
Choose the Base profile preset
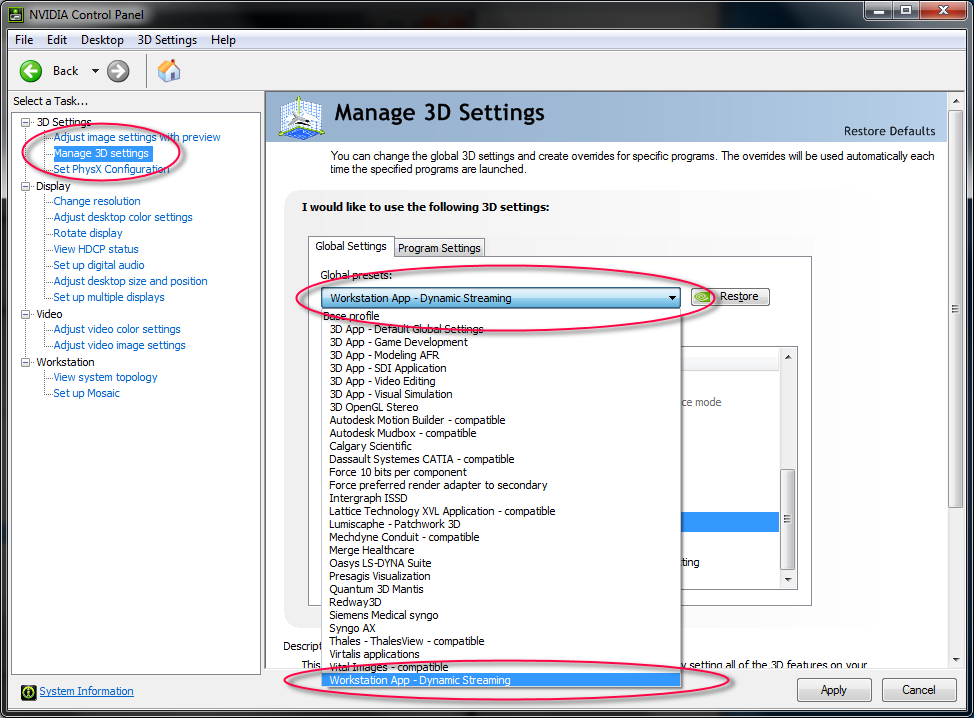501,316
